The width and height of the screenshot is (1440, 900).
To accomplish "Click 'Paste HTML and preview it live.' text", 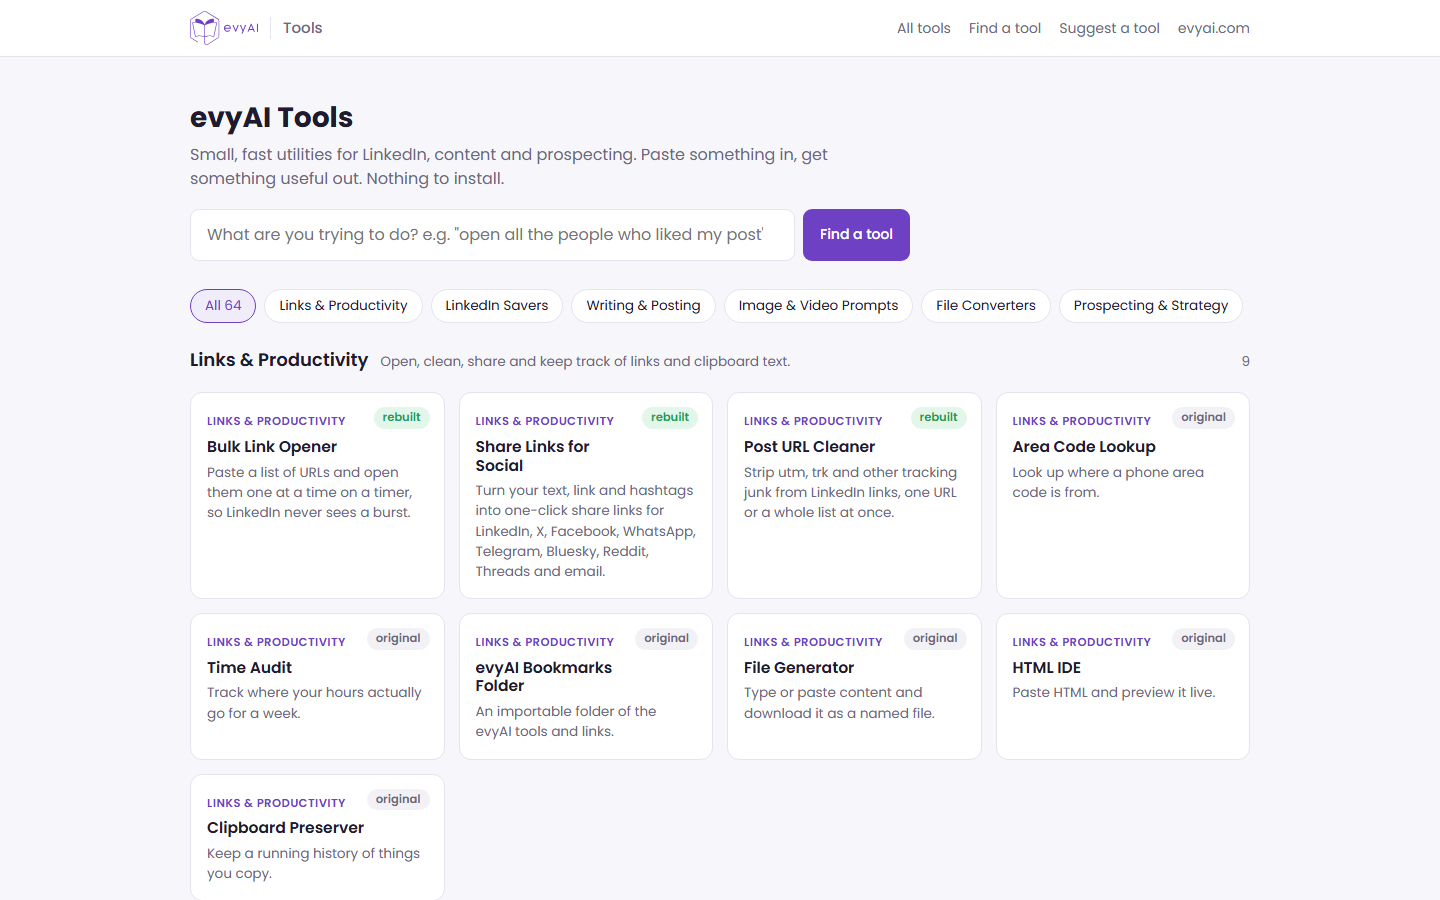I will coord(1113,693).
